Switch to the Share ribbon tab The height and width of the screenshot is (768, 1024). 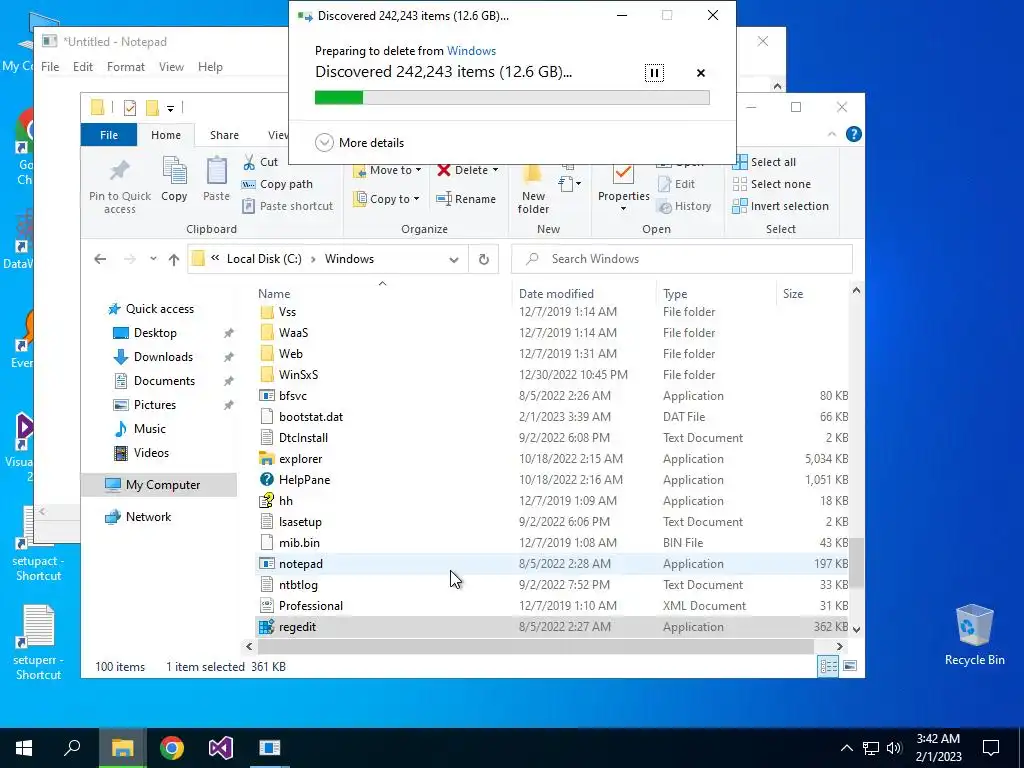(x=224, y=135)
